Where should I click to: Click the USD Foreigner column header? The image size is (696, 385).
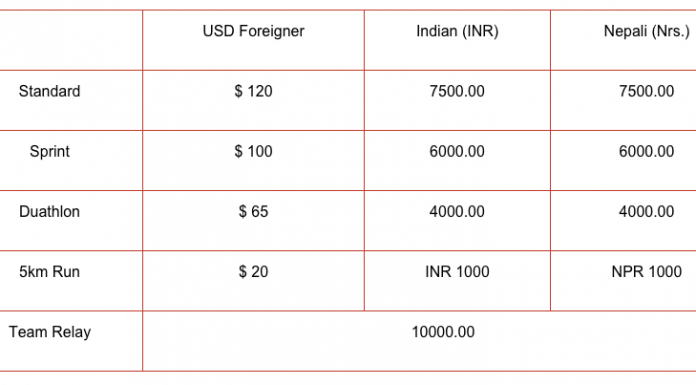click(253, 31)
